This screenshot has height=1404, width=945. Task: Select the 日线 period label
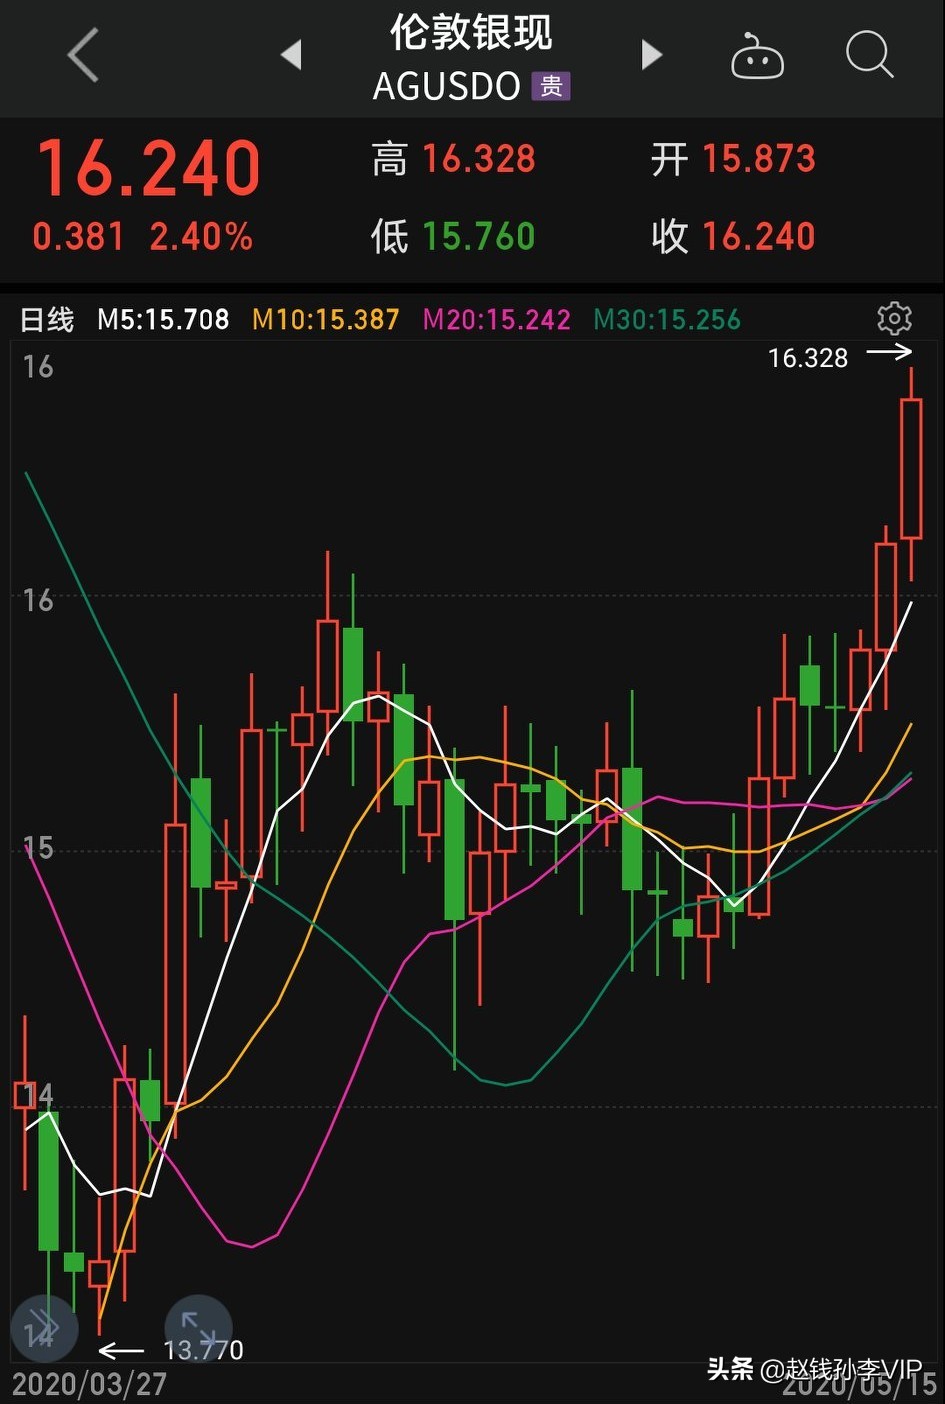tap(47, 320)
